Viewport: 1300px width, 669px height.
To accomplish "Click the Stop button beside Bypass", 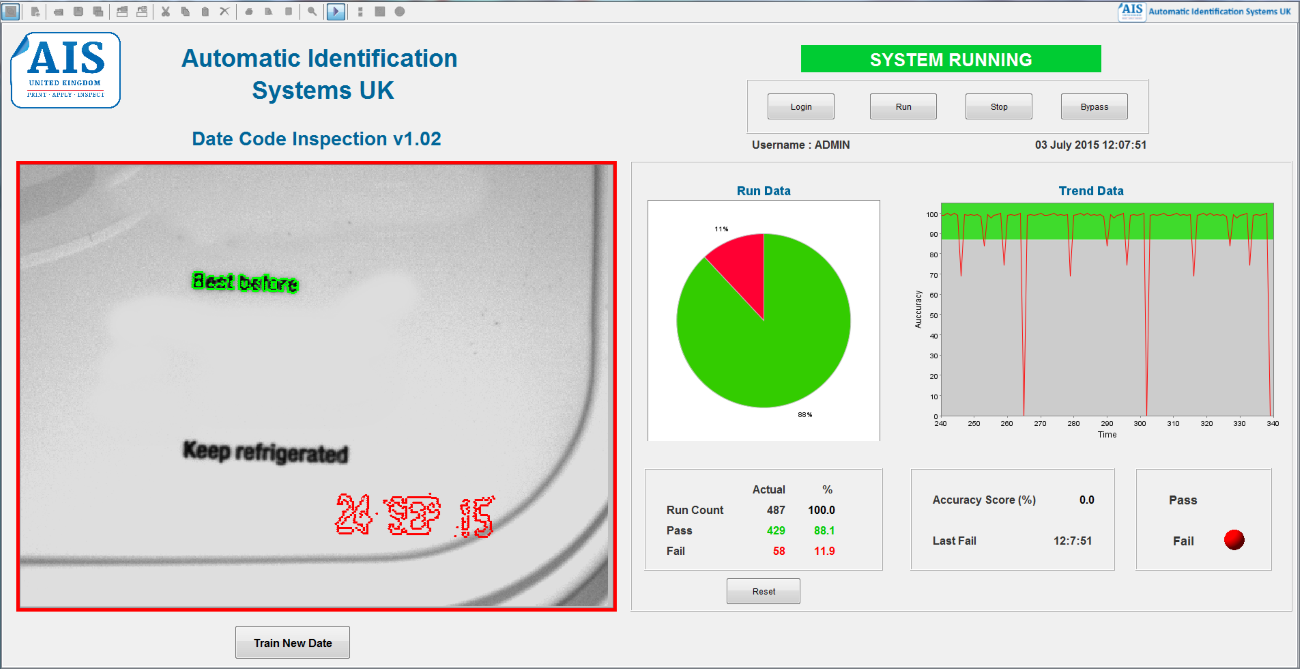I will pyautogui.click(x=999, y=107).
